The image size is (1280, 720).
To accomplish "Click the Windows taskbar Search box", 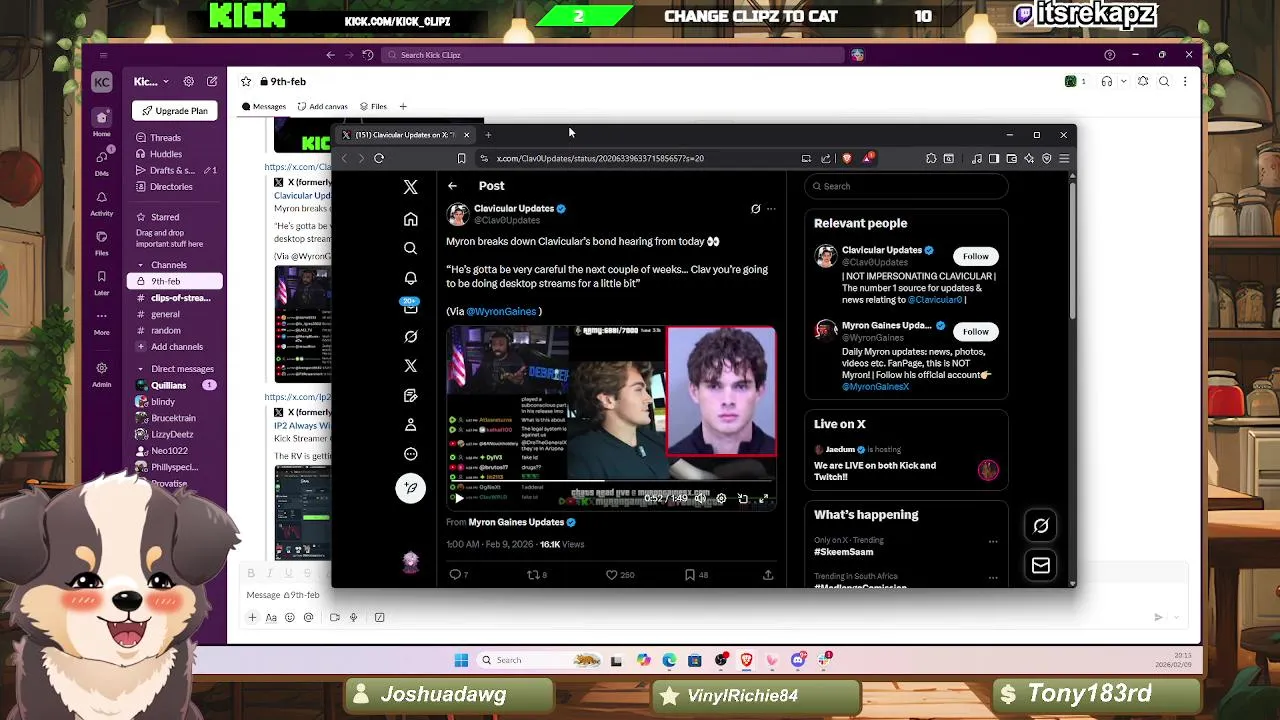I will point(540,660).
